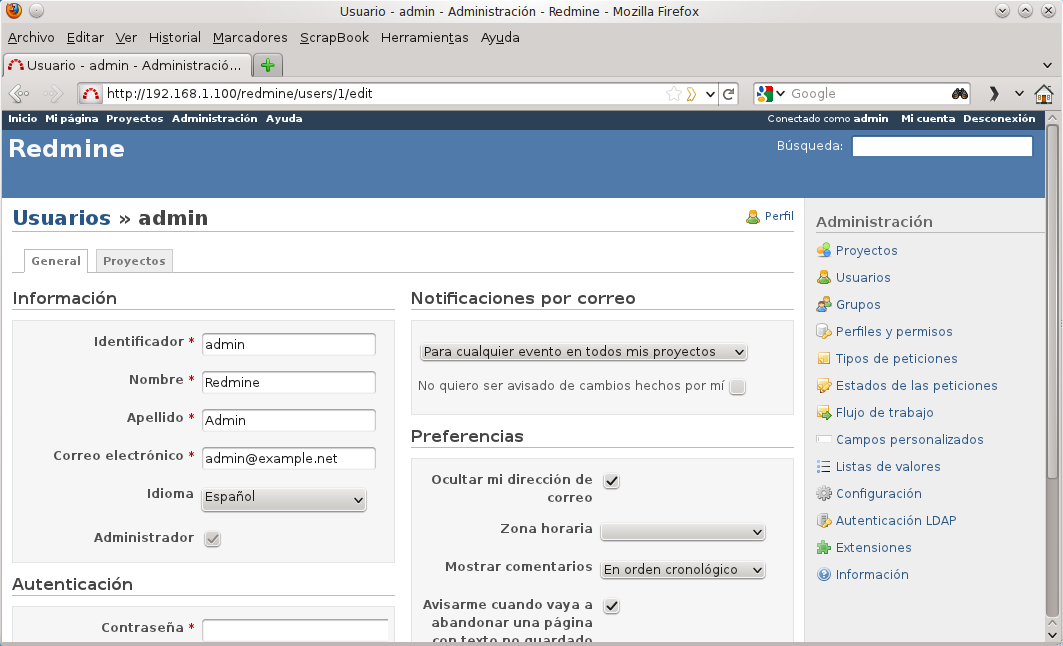The image size is (1063, 646).
Task: Click the Correo electrónico input field
Action: [289, 458]
